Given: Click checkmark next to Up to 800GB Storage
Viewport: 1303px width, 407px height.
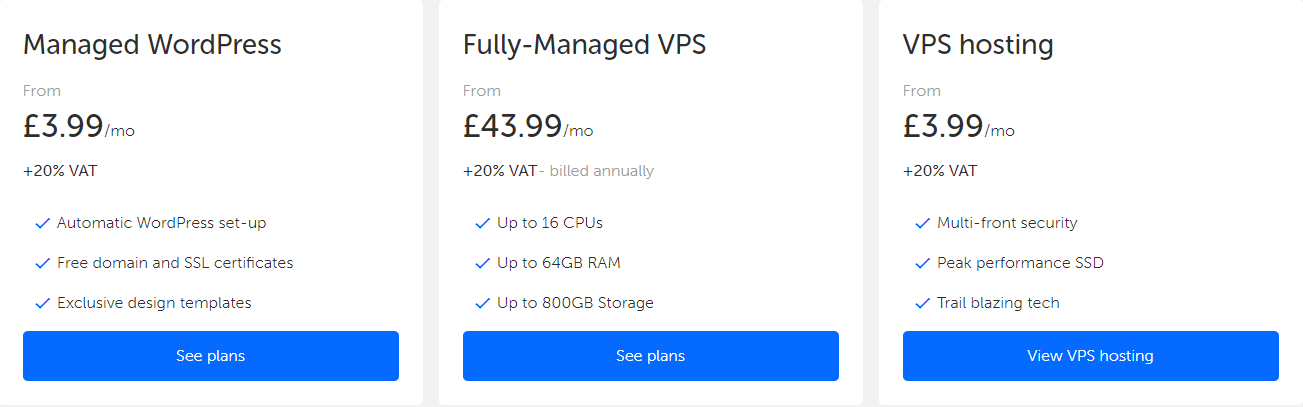Looking at the screenshot, I should (482, 303).
